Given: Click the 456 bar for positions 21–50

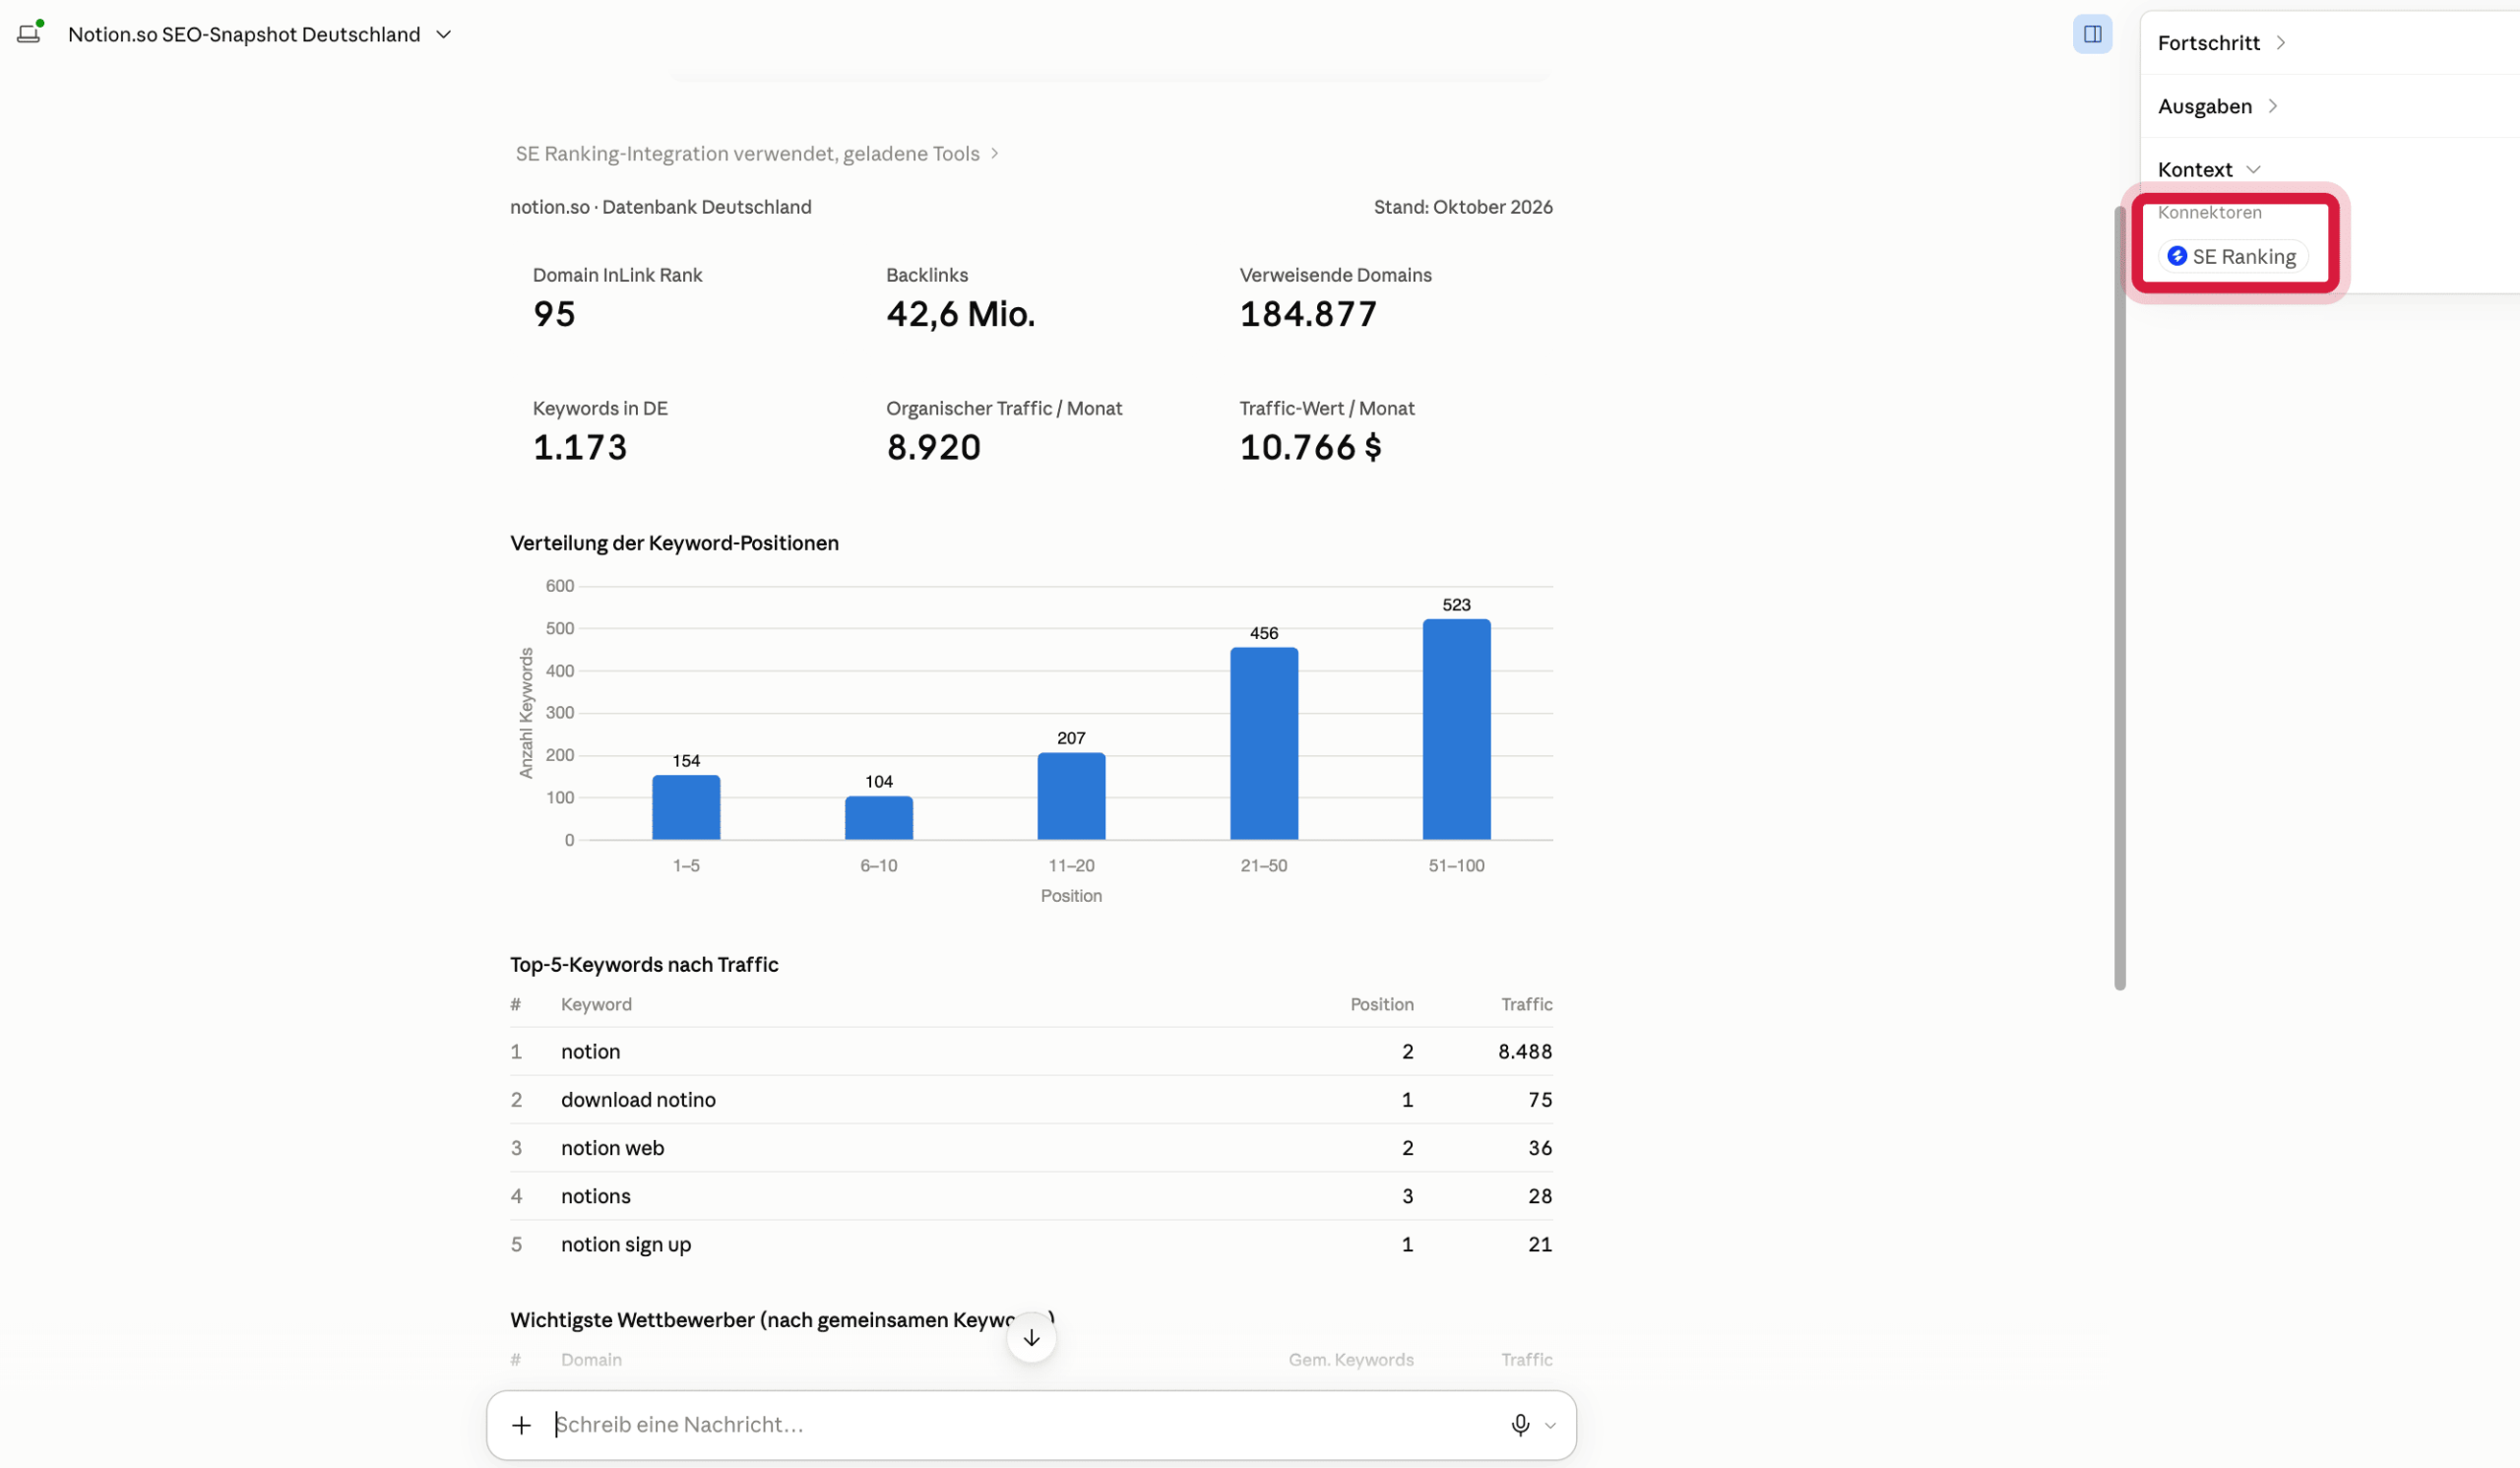Looking at the screenshot, I should (x=1264, y=743).
